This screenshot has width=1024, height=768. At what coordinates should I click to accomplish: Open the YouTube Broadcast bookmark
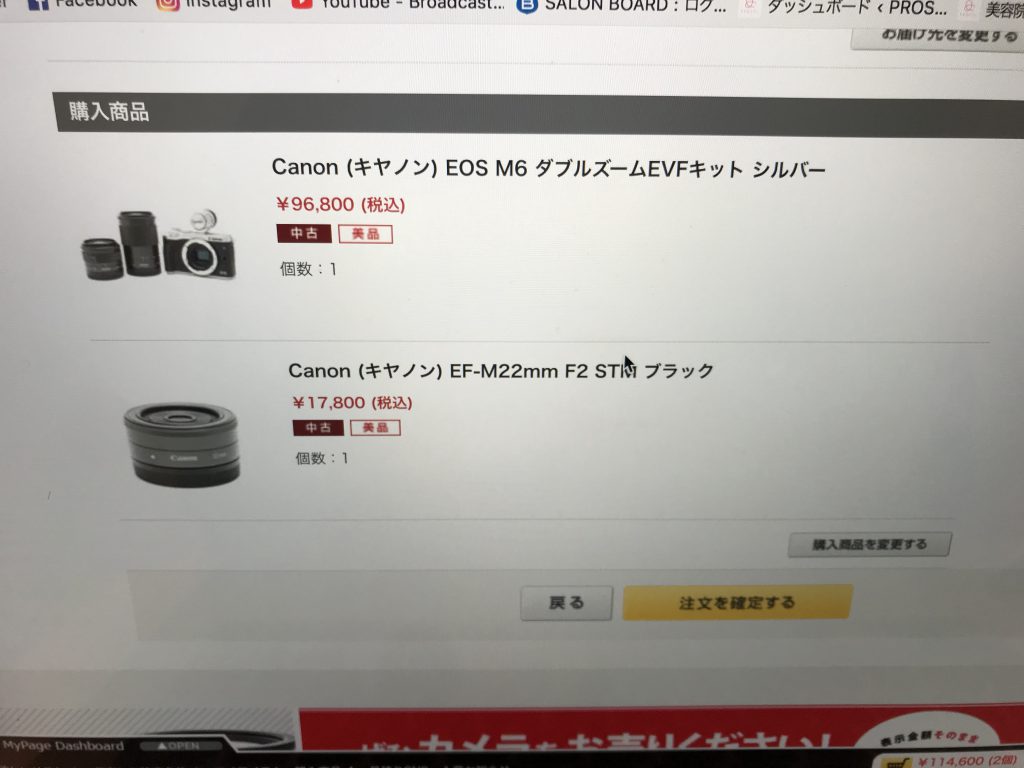coord(397,5)
